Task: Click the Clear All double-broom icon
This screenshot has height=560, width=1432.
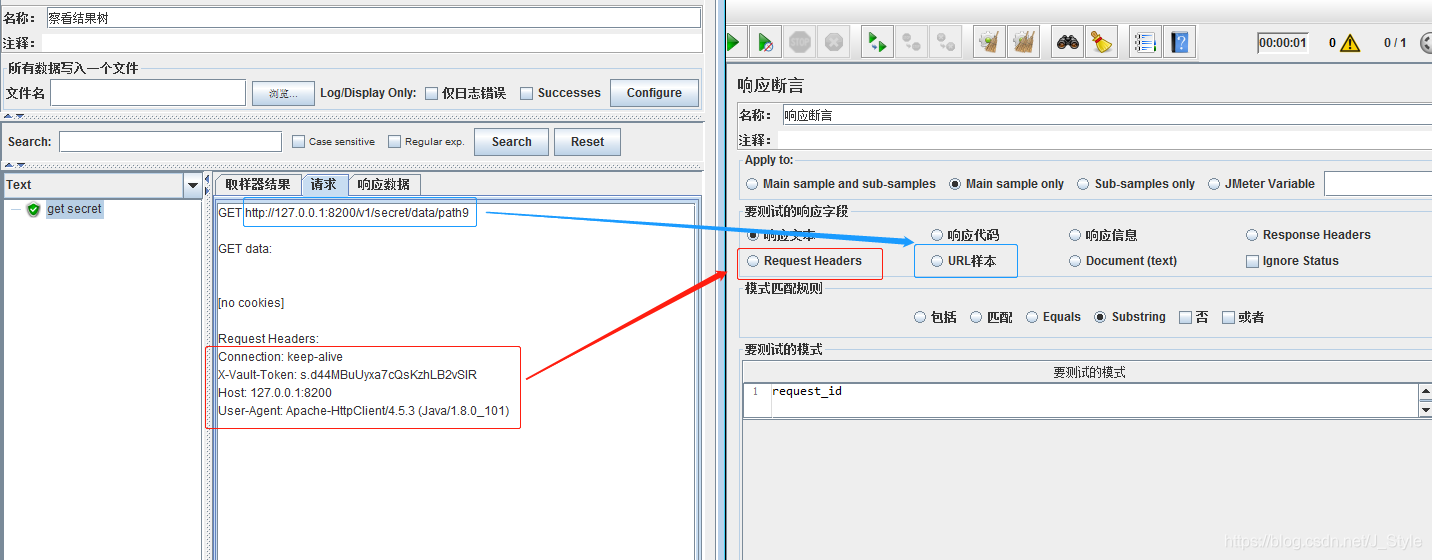Action: (x=1023, y=43)
